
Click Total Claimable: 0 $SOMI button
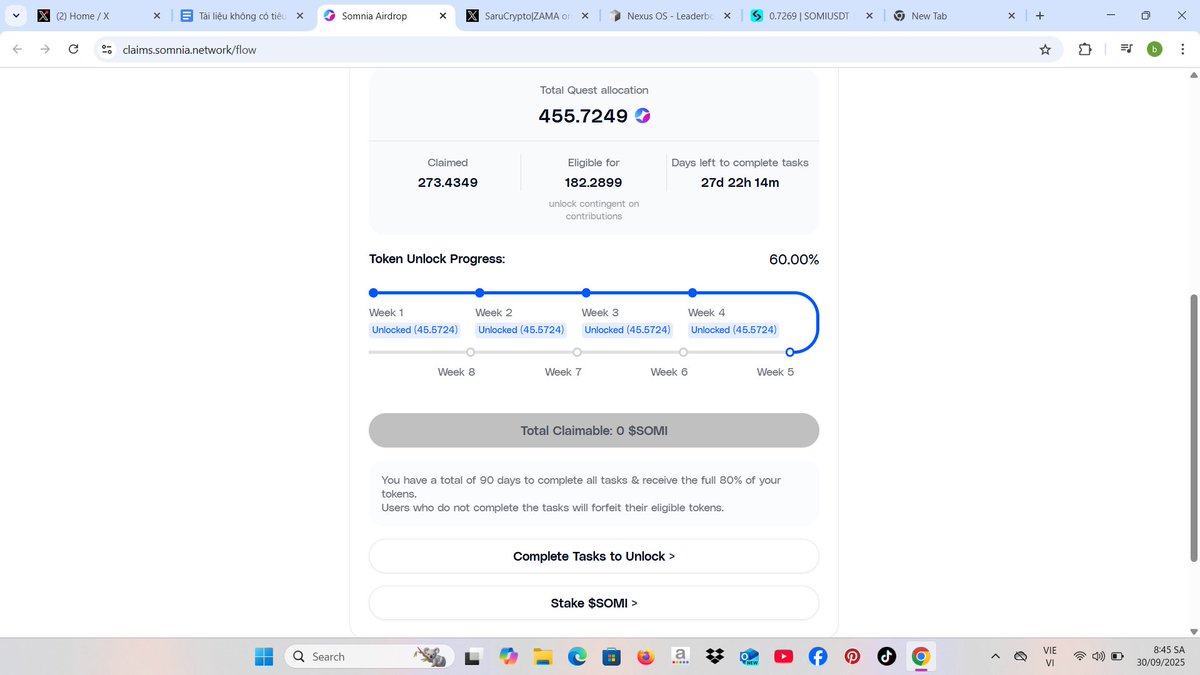point(594,430)
